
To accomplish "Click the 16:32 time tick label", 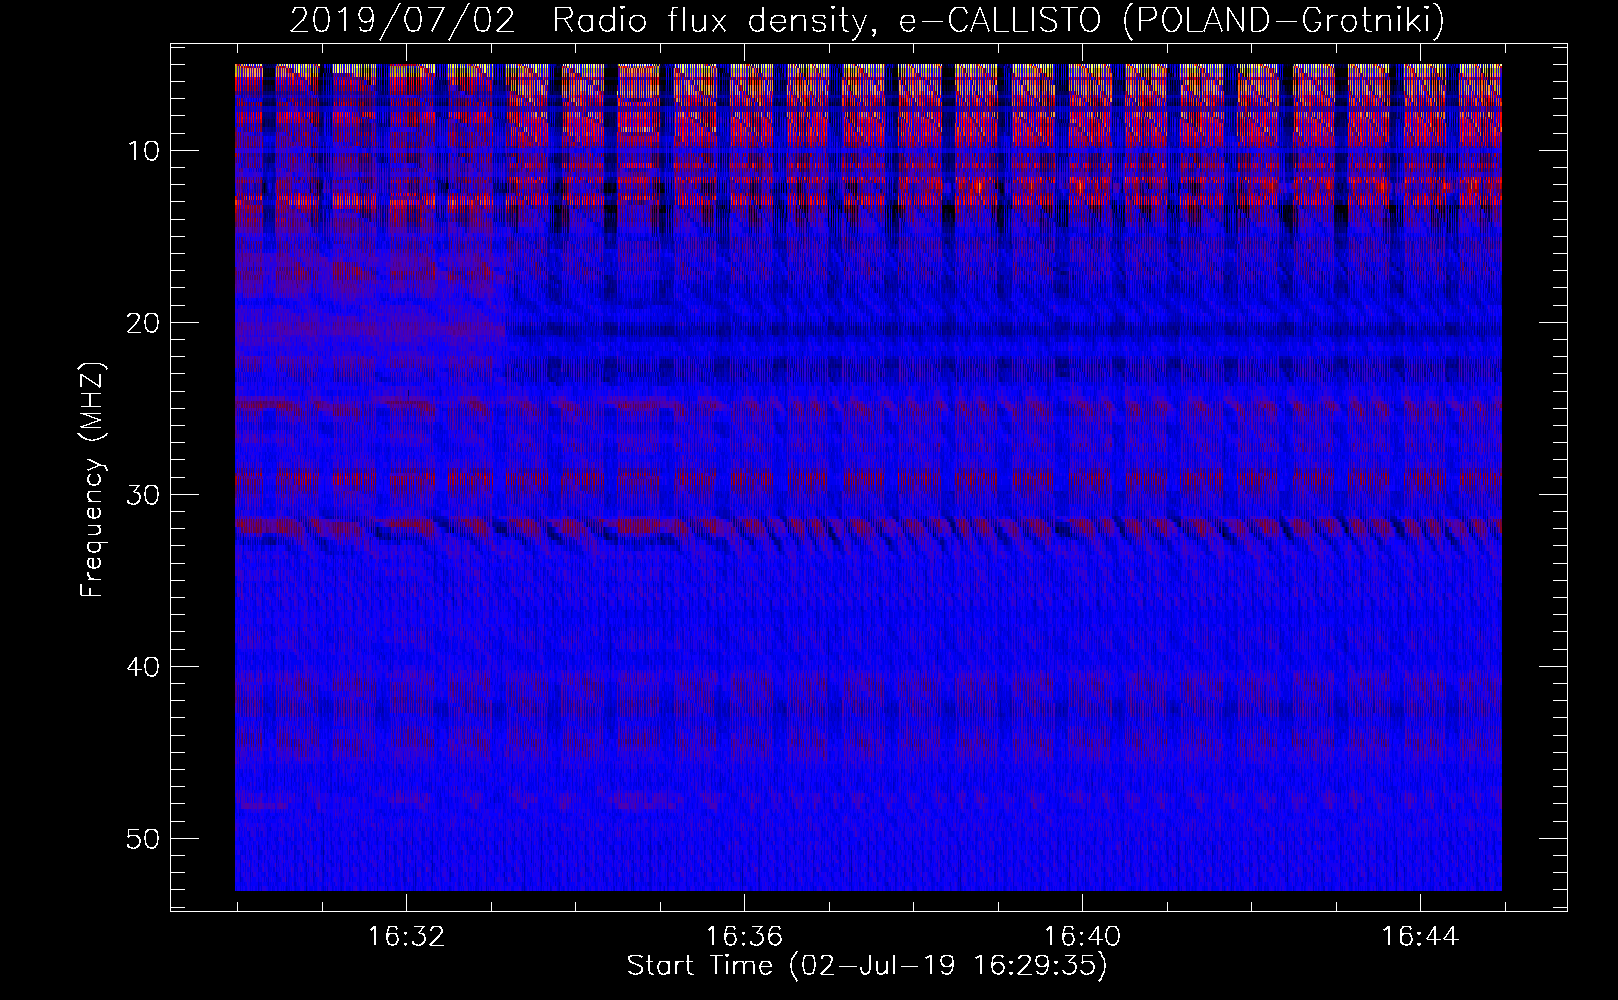I will coord(406,937).
